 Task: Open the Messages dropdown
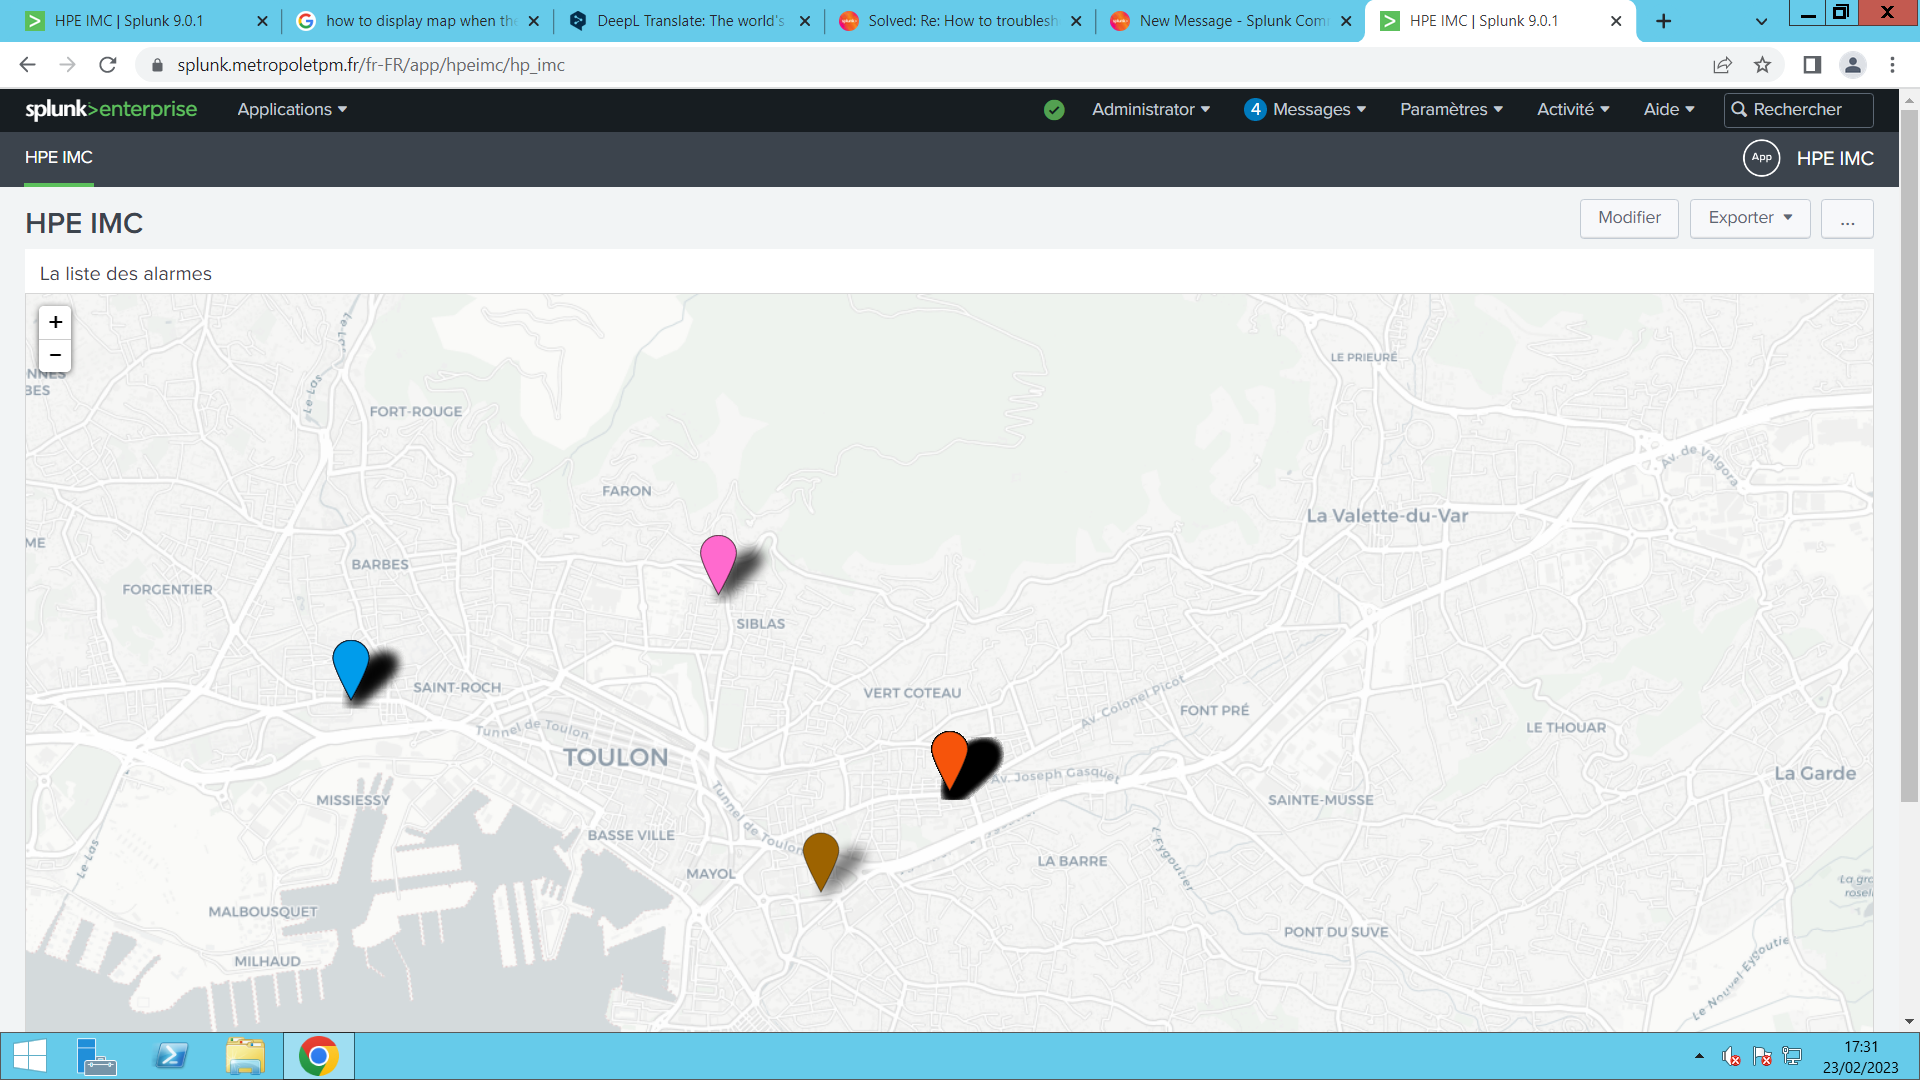click(x=1319, y=110)
